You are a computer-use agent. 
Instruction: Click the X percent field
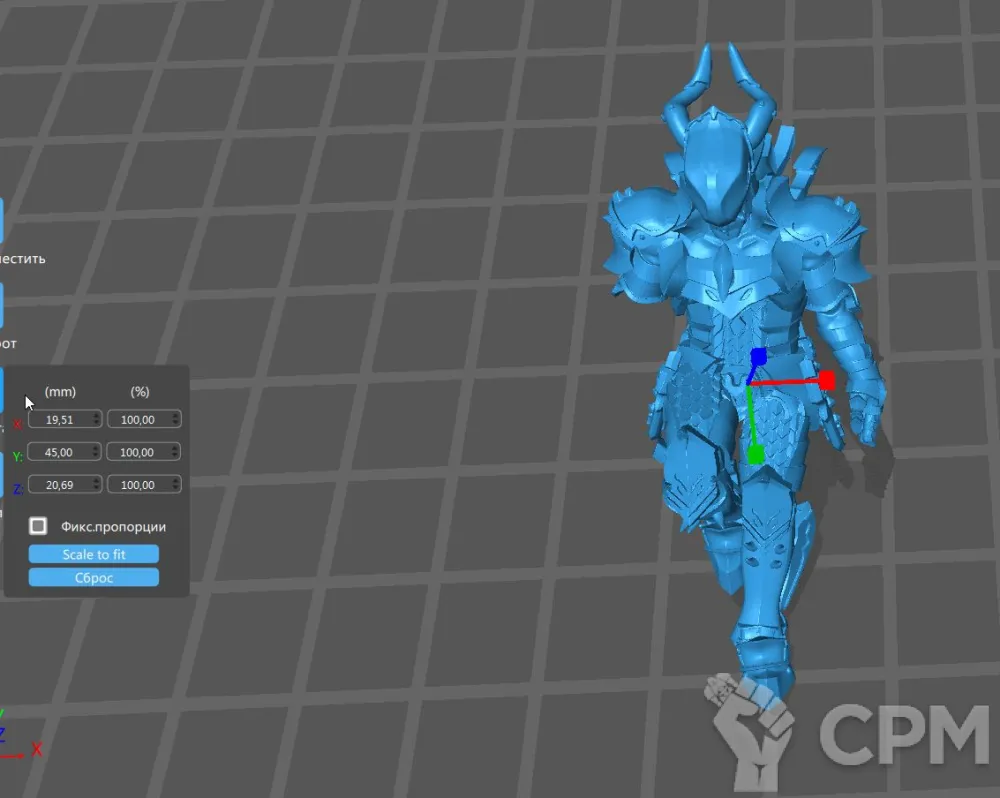pos(137,420)
